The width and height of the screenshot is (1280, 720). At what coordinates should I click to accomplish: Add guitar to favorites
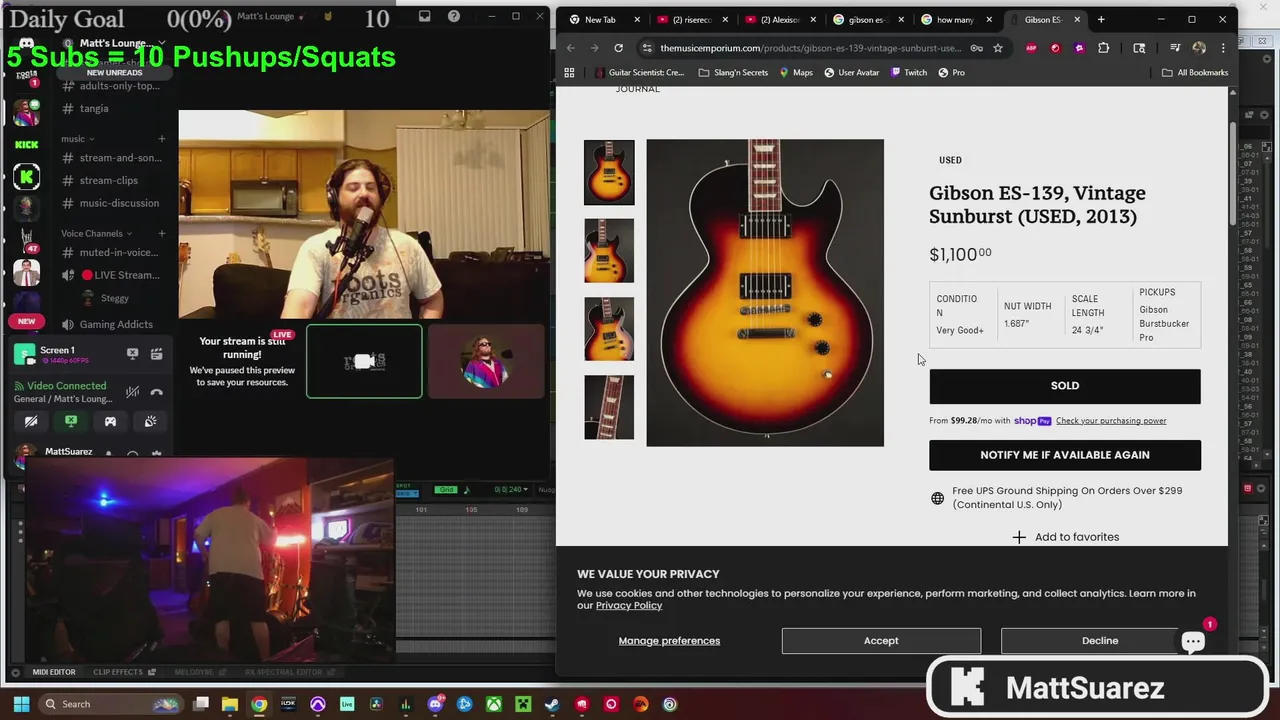pos(1065,537)
